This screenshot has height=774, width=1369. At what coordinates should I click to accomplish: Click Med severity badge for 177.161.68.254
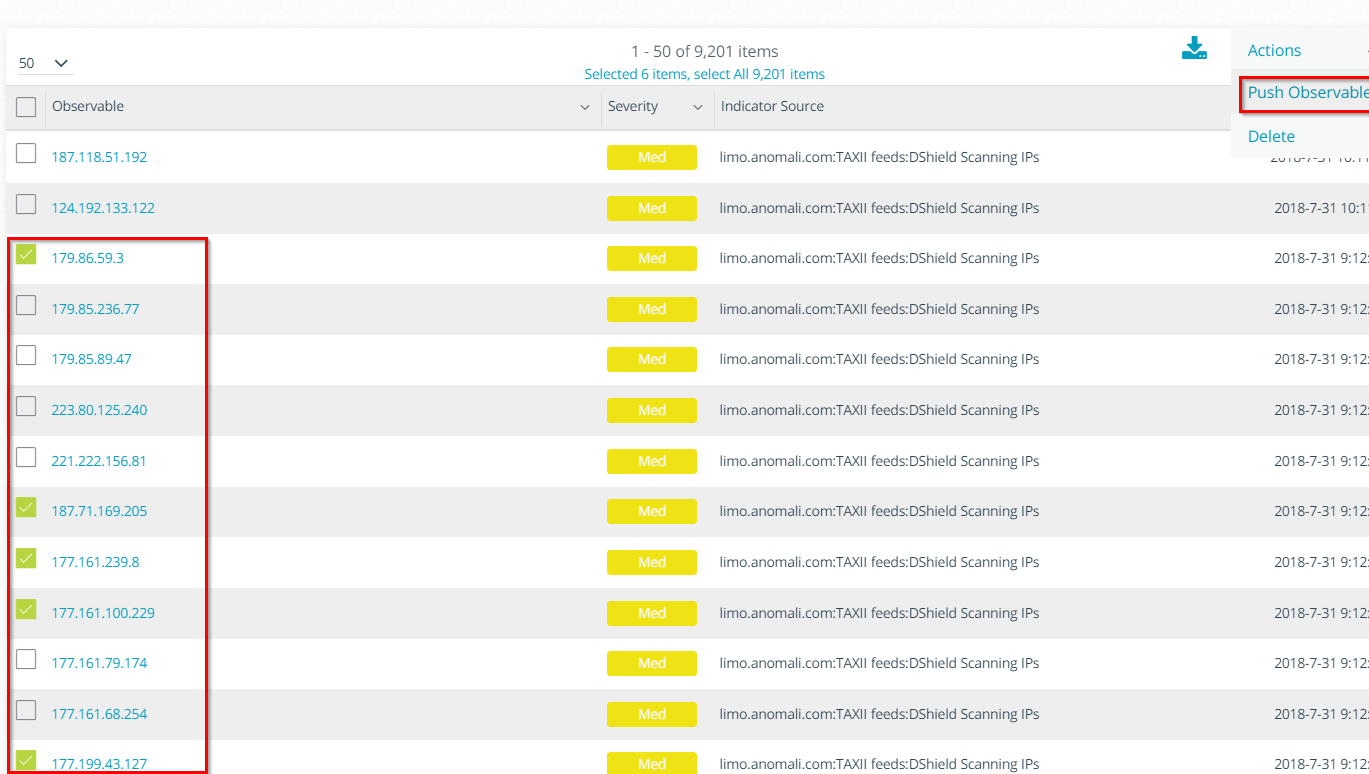651,714
